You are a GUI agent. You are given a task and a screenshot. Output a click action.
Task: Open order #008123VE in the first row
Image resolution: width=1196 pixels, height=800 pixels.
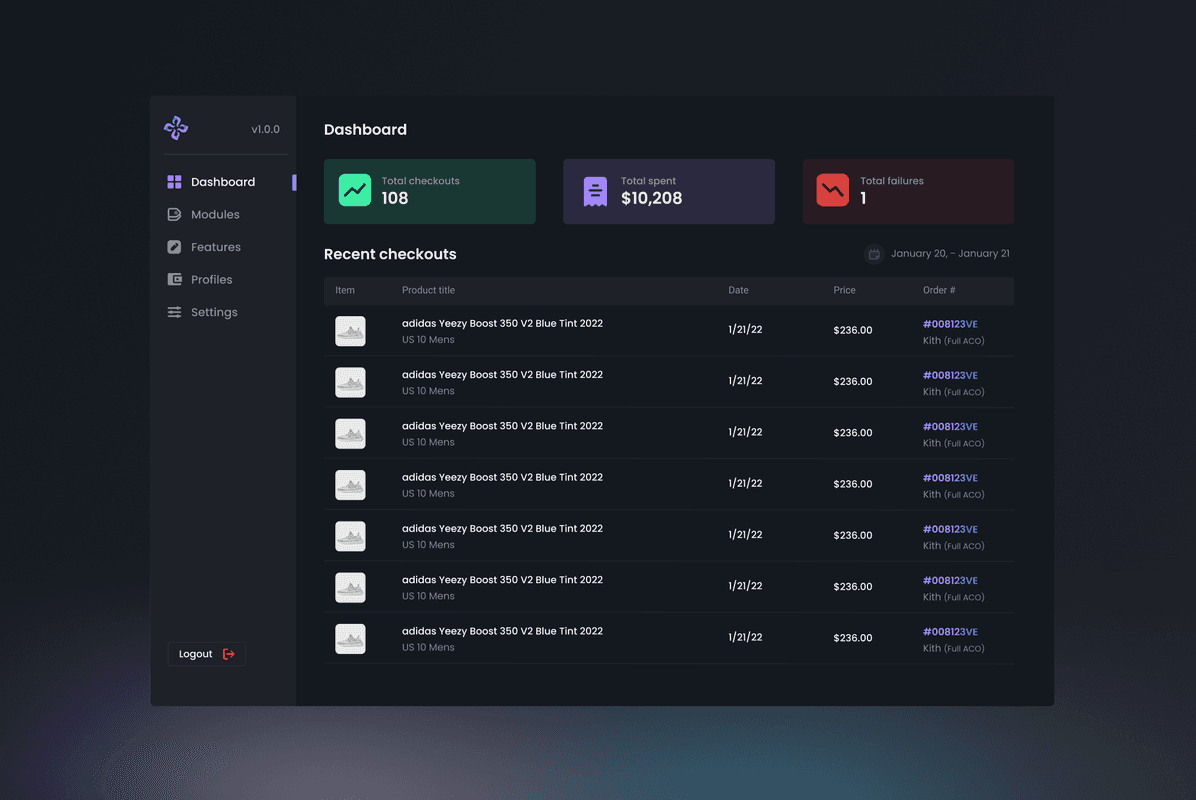[x=950, y=323]
